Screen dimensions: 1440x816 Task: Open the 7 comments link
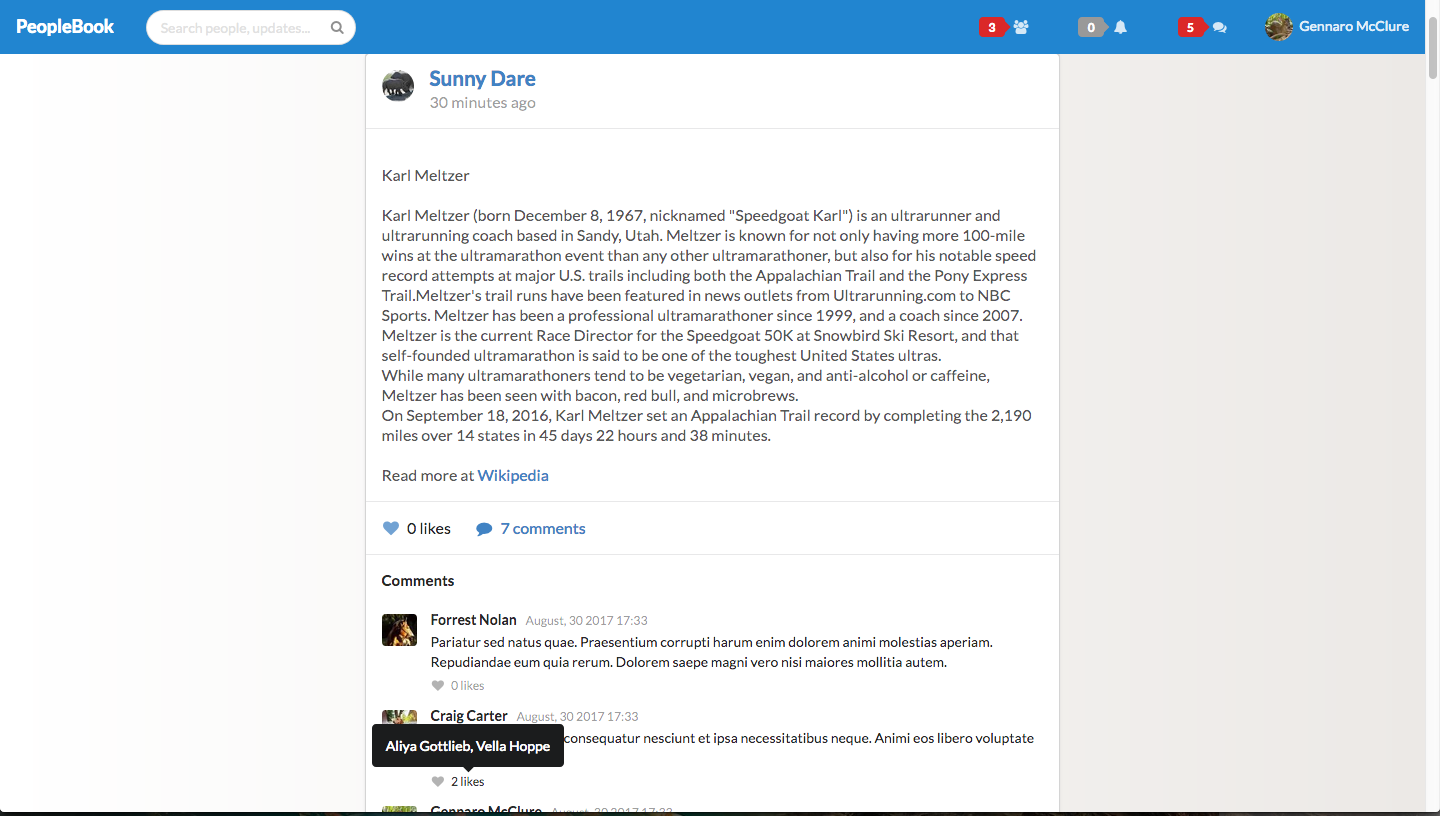tap(543, 529)
